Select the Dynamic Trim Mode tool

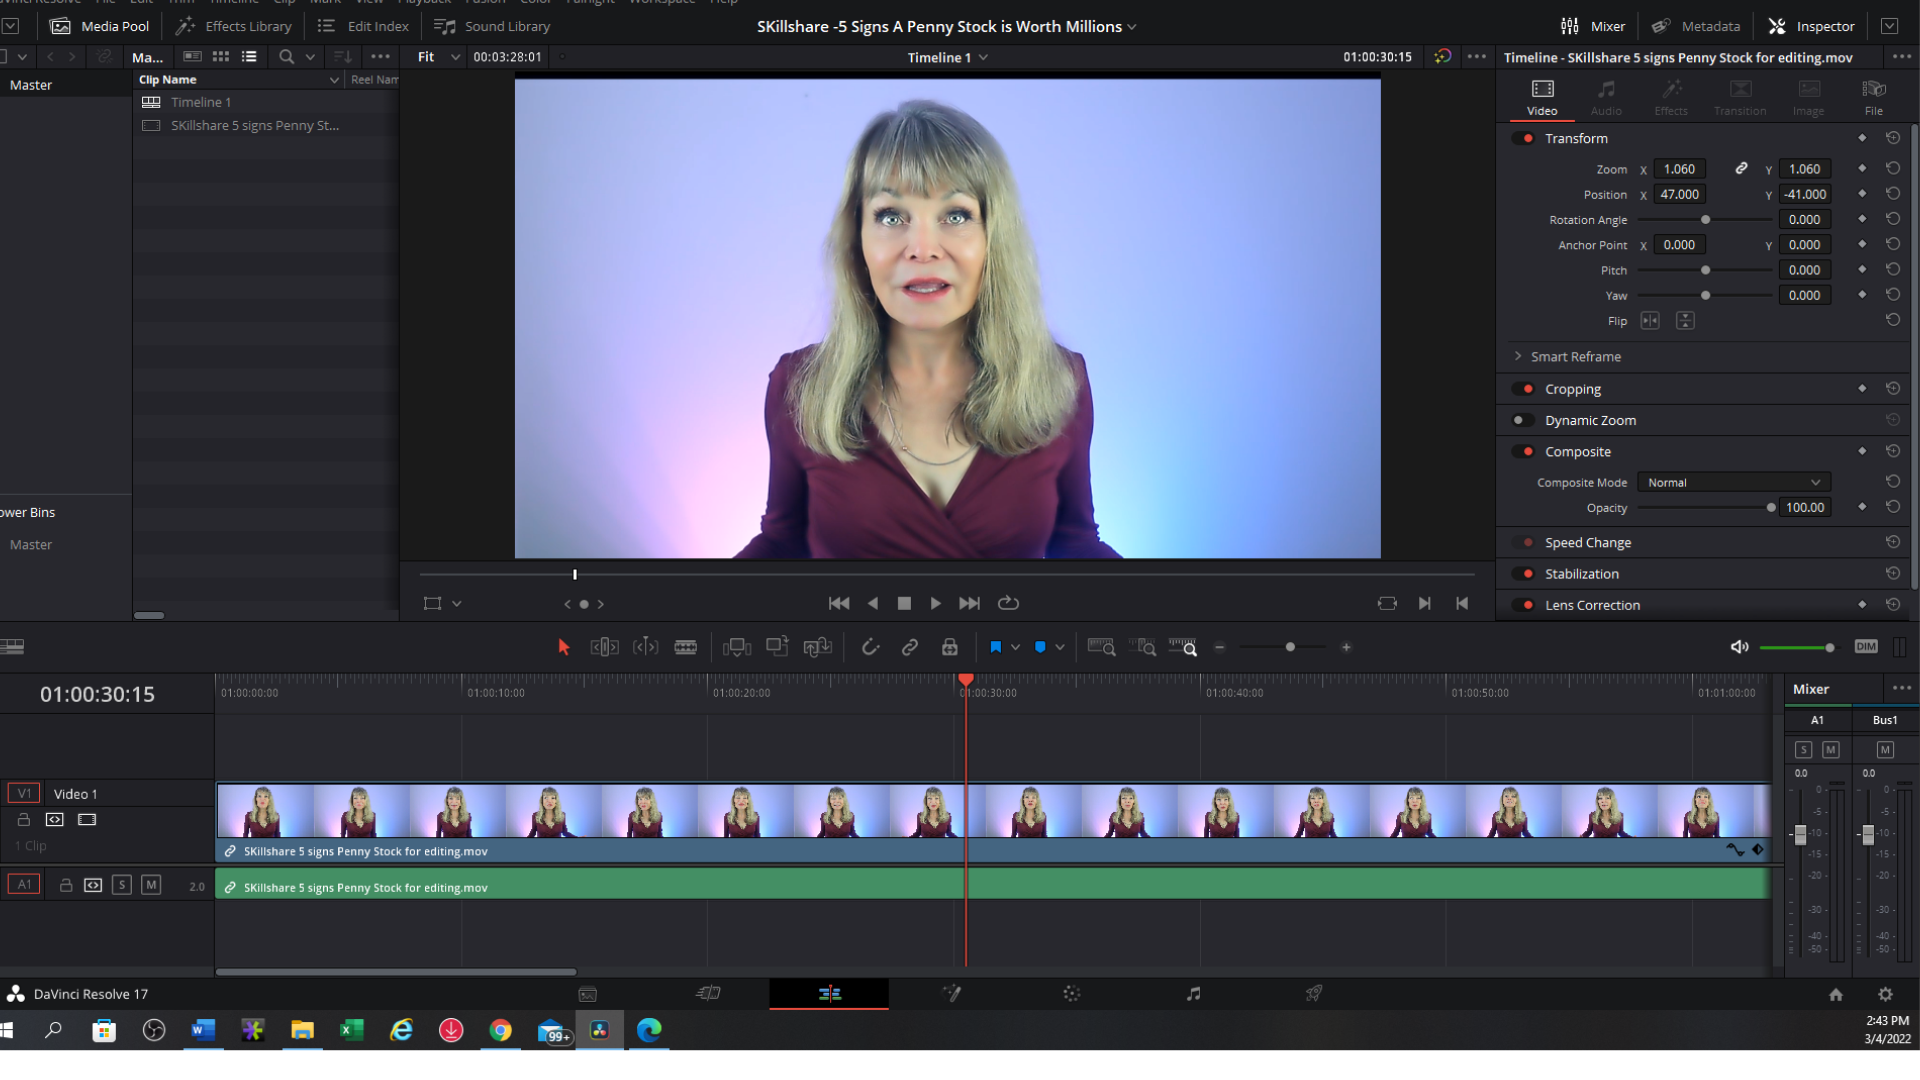[646, 647]
